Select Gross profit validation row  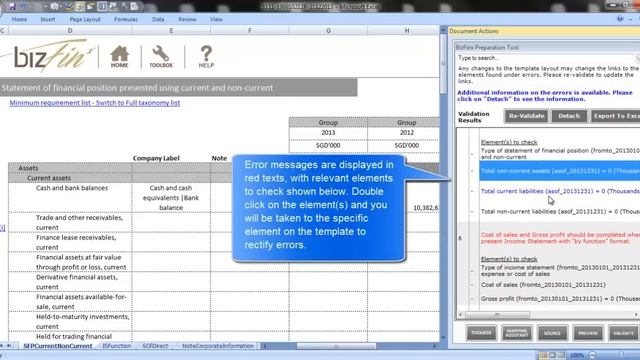click(x=560, y=299)
